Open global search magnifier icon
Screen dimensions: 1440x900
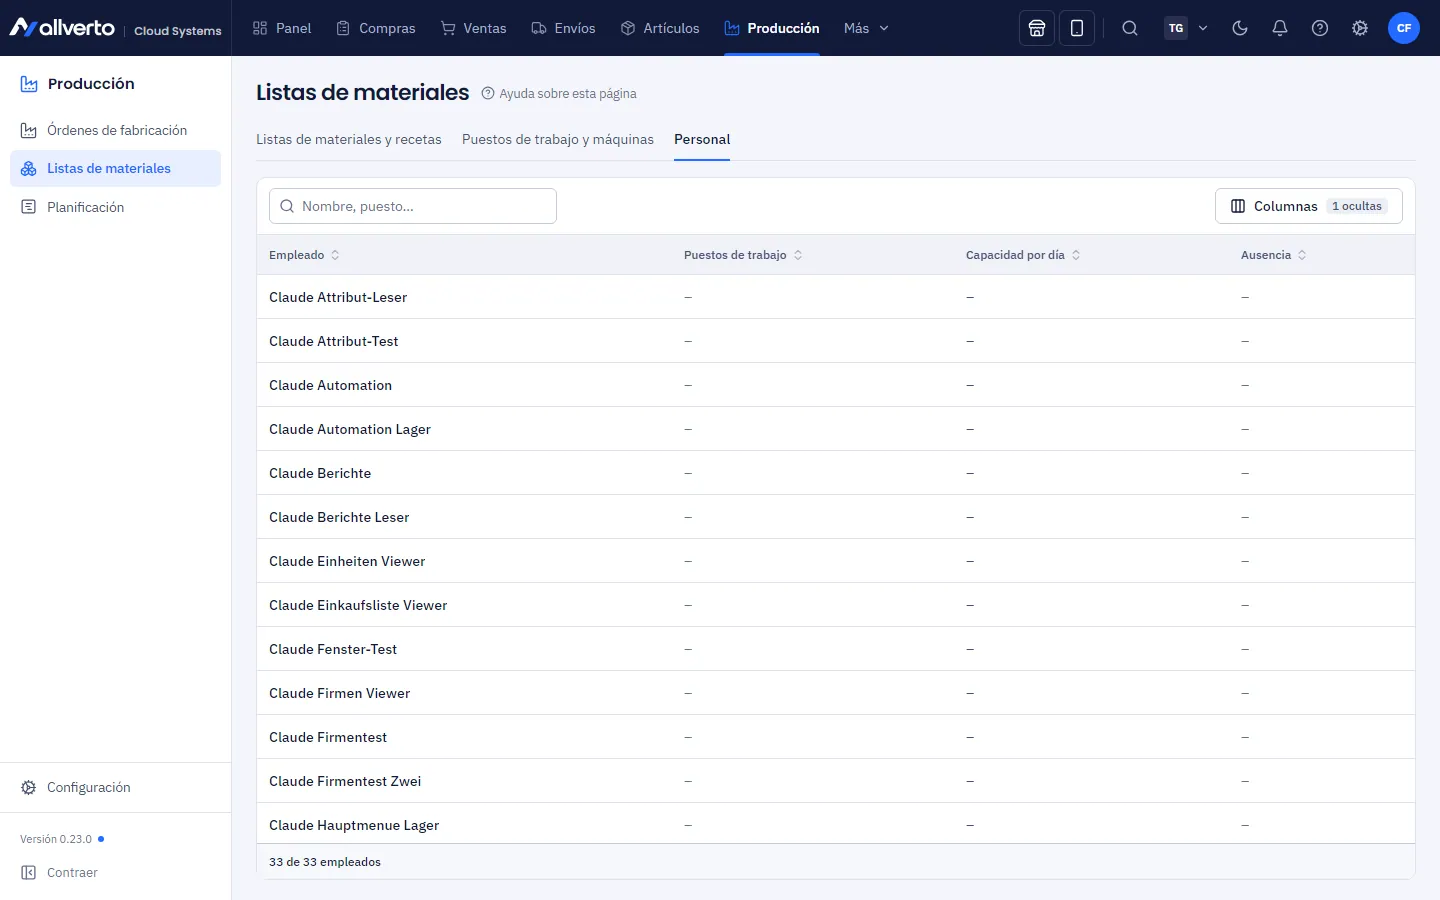[1130, 28]
